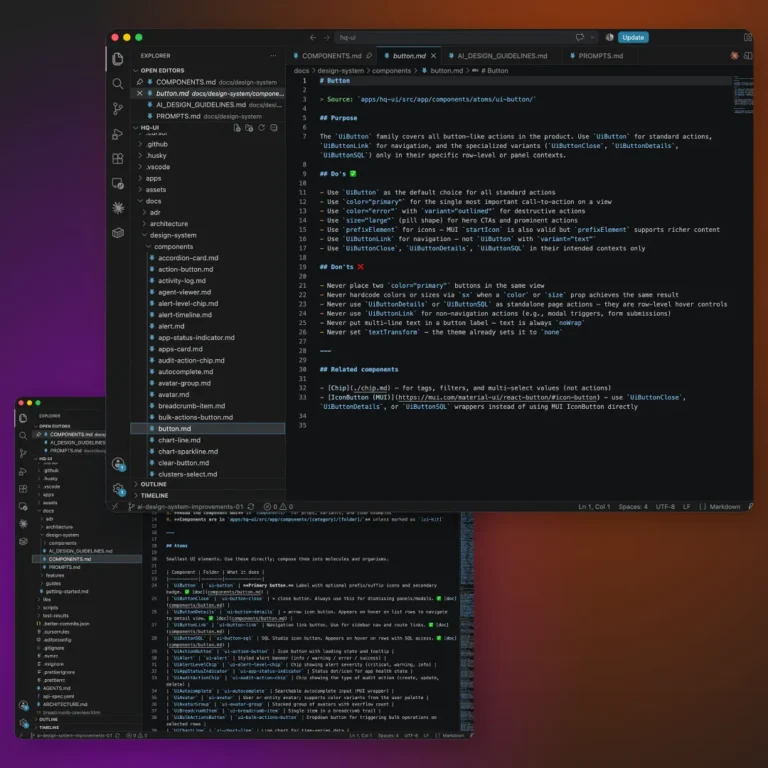Go forward with the right arrow in title bar
The width and height of the screenshot is (768, 768).
pos(327,37)
